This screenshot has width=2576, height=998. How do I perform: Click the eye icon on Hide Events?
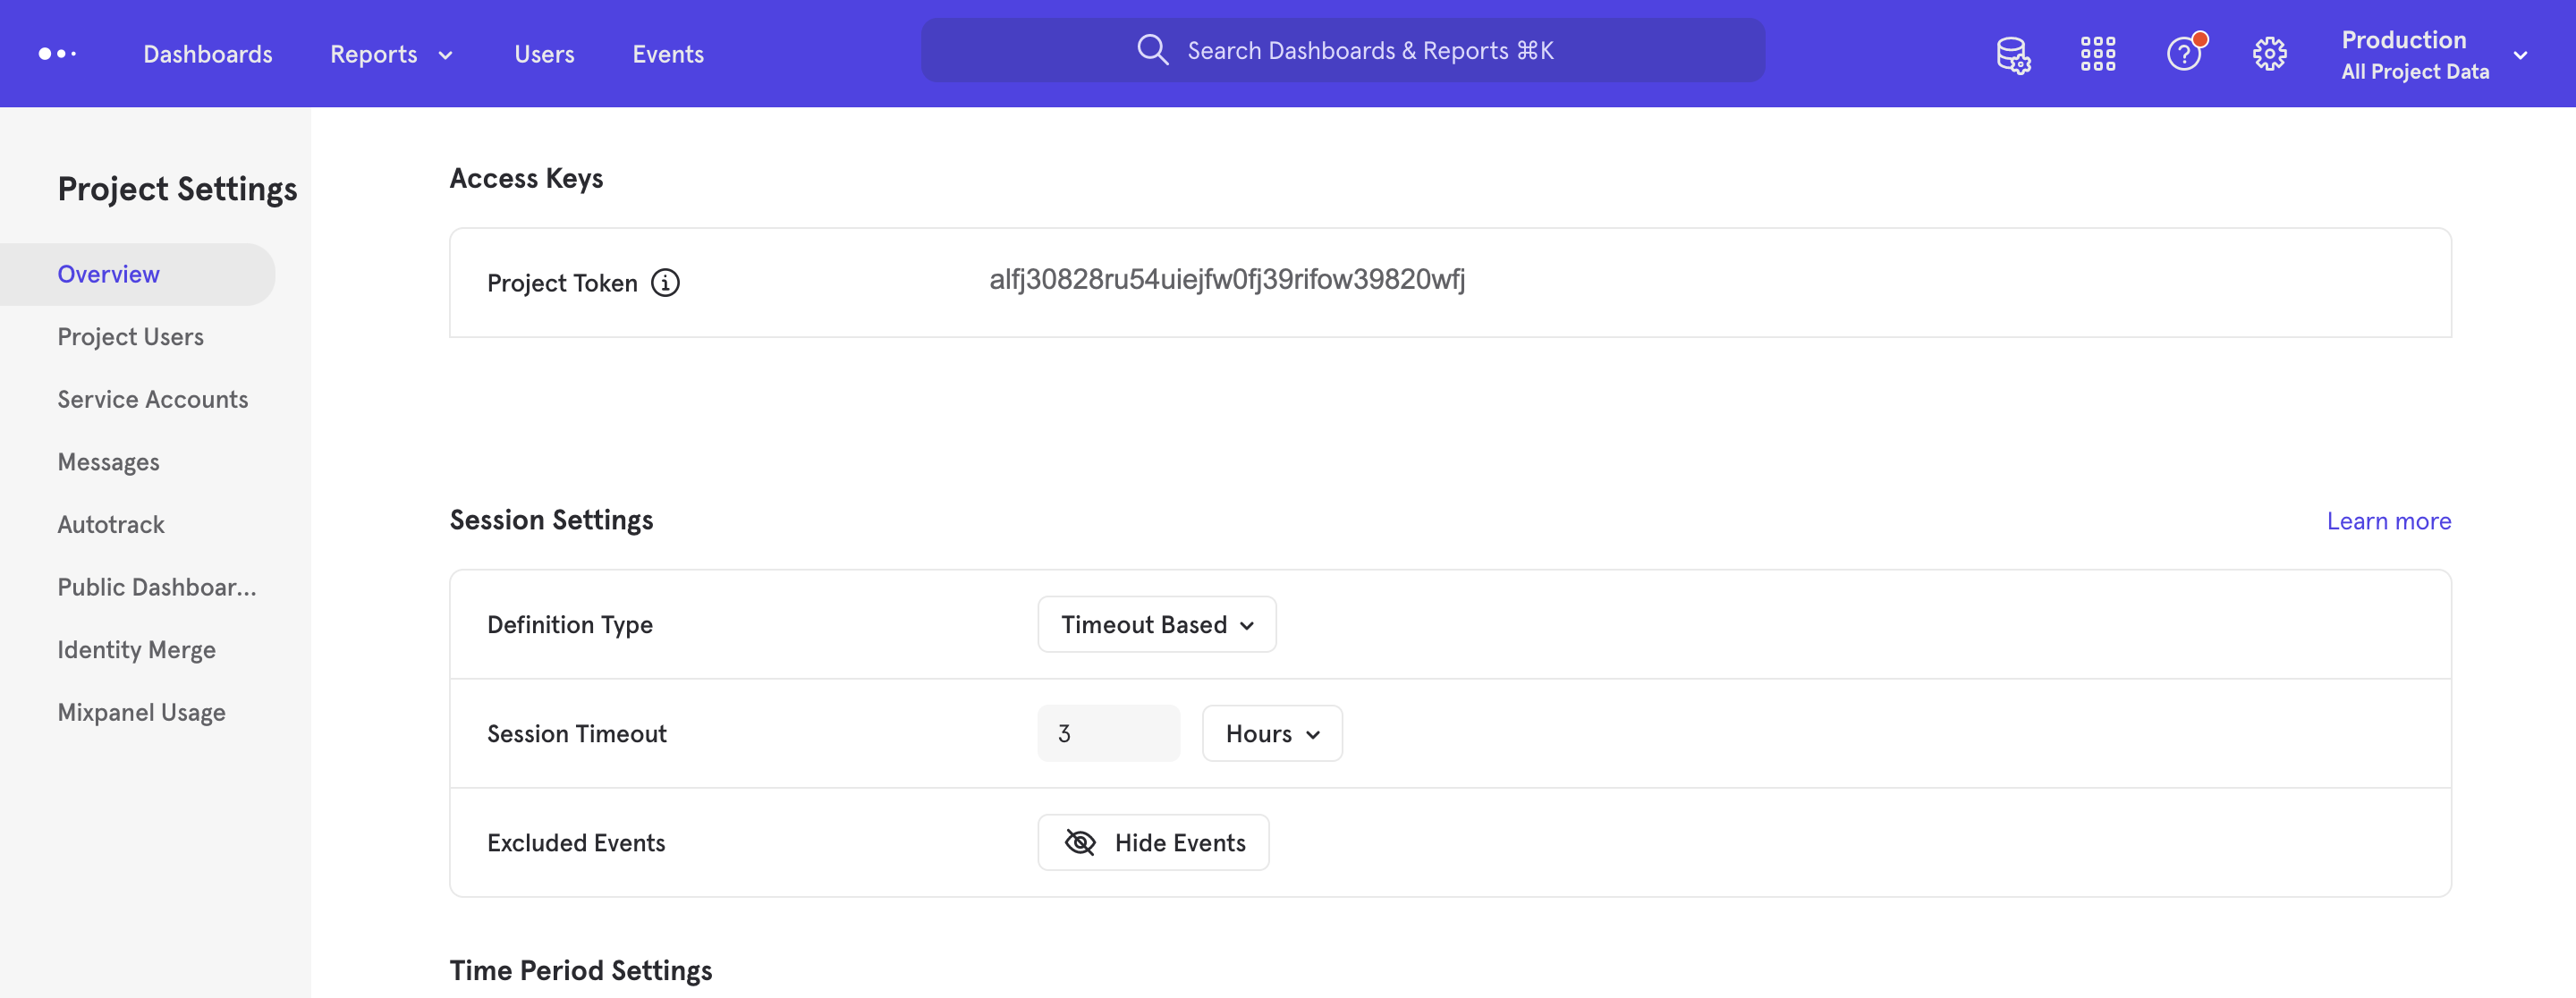pos(1080,842)
